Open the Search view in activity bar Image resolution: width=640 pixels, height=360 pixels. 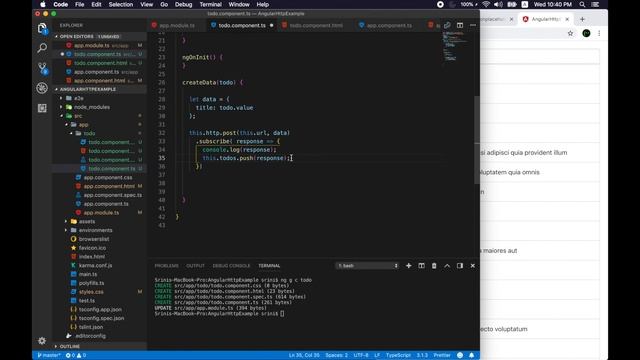pos(42,48)
